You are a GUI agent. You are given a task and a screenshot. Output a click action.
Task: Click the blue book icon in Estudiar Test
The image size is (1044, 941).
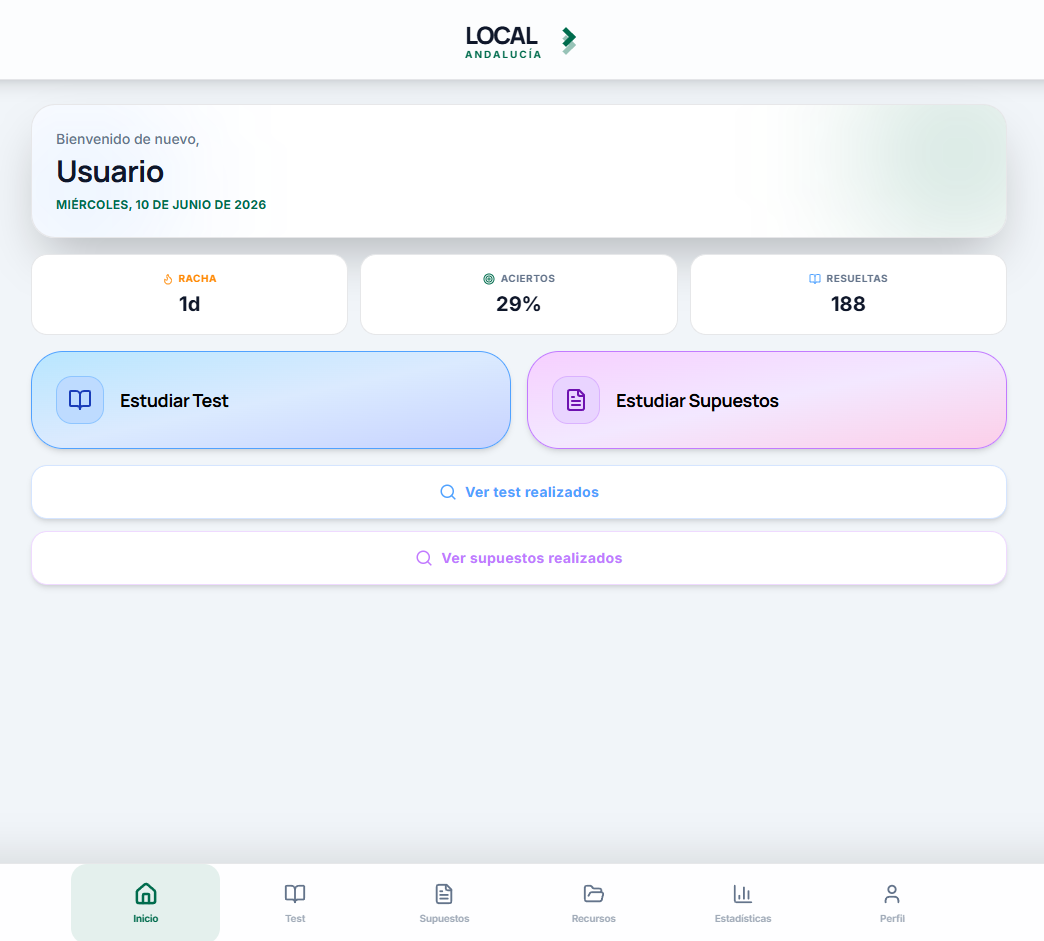[x=80, y=400]
